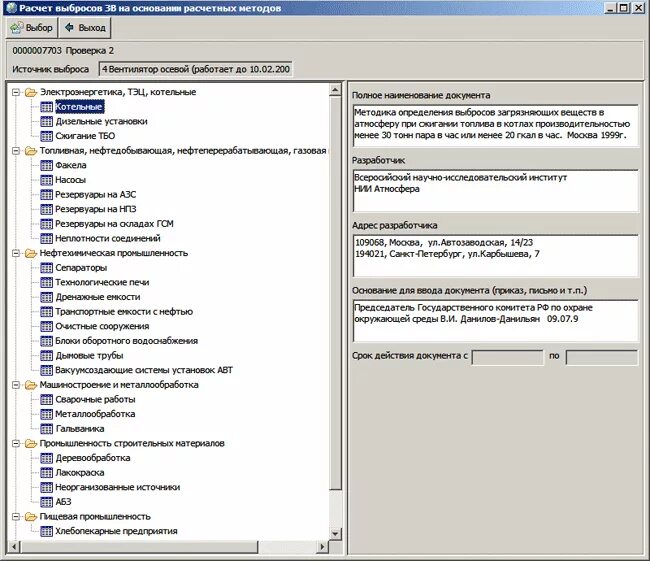
Task: Click the Срок действия документа с date field
Action: pos(507,357)
